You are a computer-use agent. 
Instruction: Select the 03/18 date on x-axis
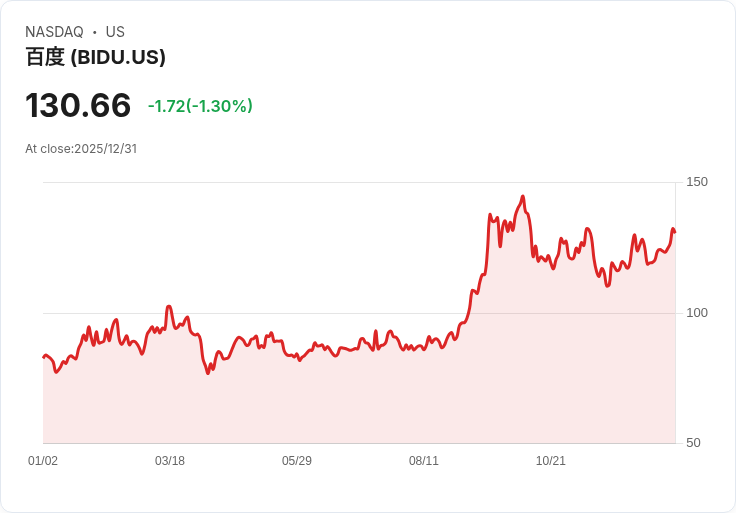170,461
